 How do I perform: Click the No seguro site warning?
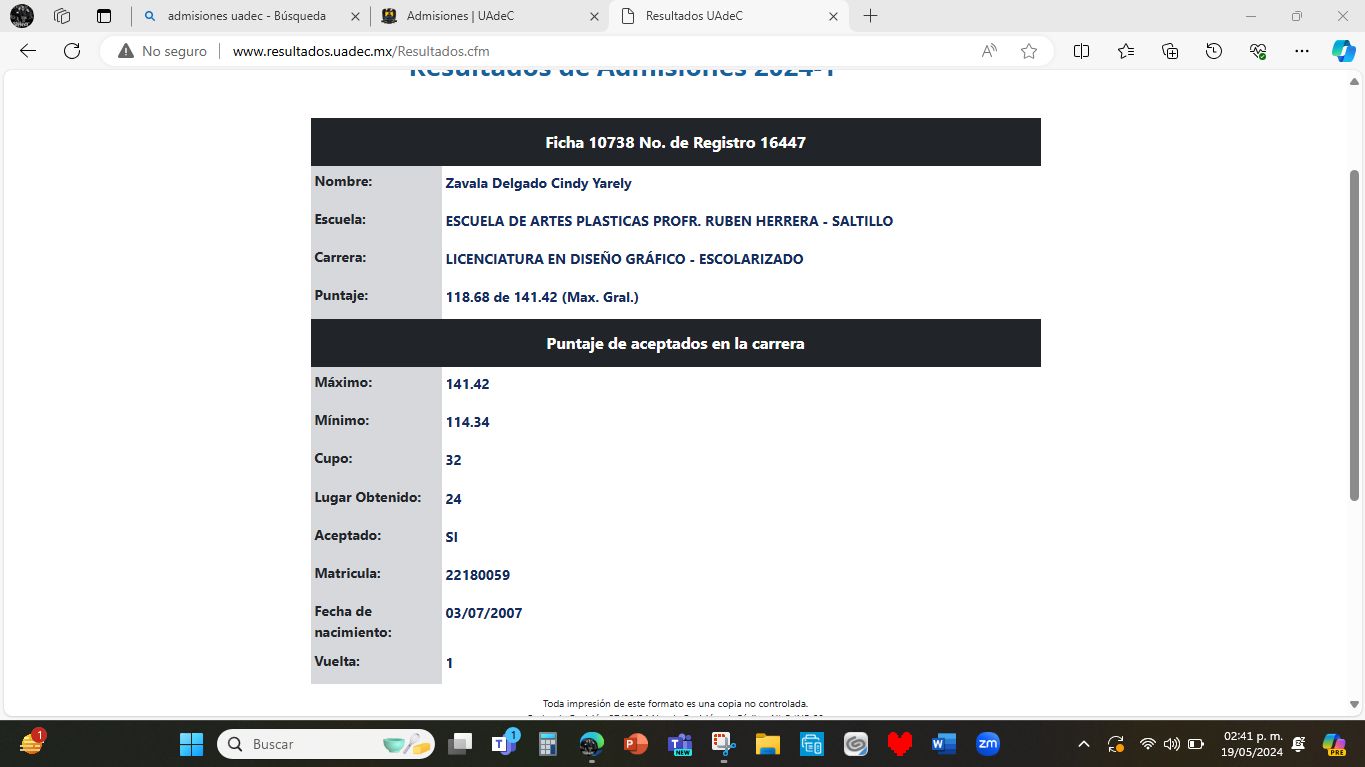[163, 51]
